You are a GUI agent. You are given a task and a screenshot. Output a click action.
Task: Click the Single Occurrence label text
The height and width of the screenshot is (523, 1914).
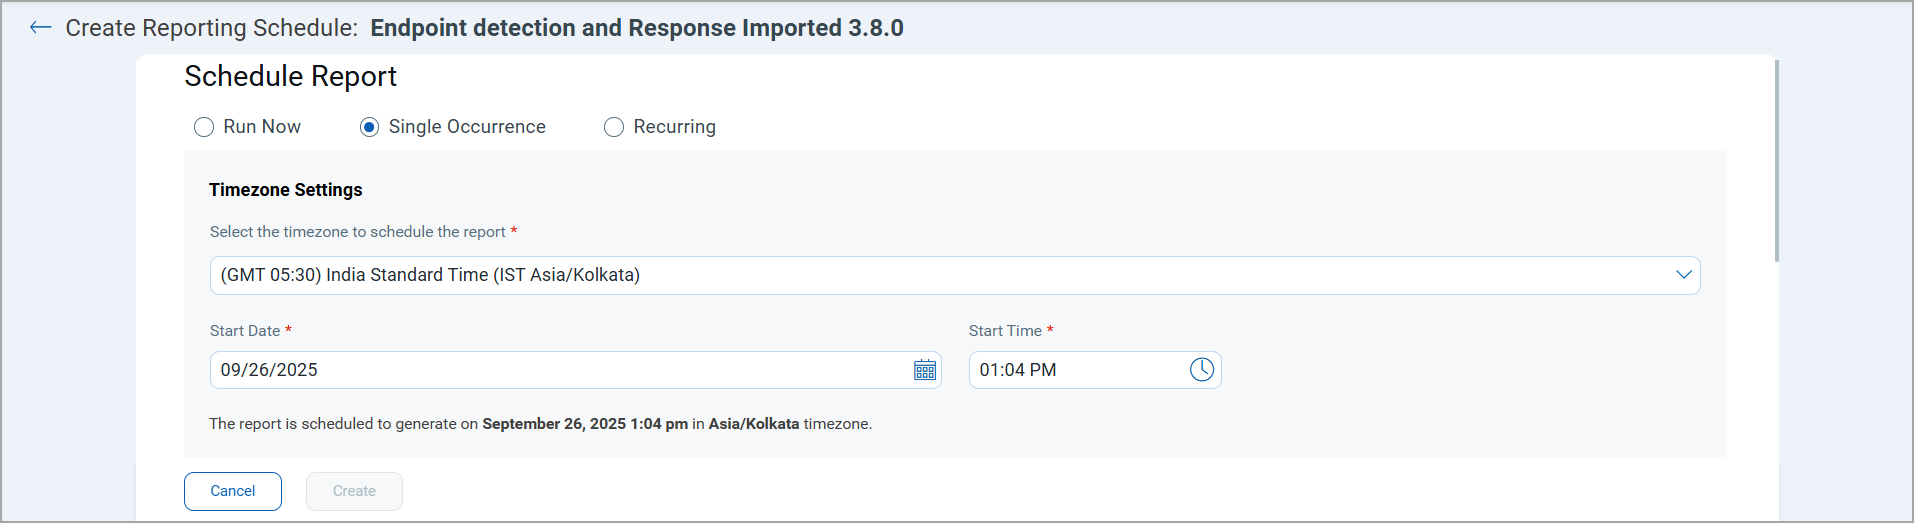coord(467,127)
